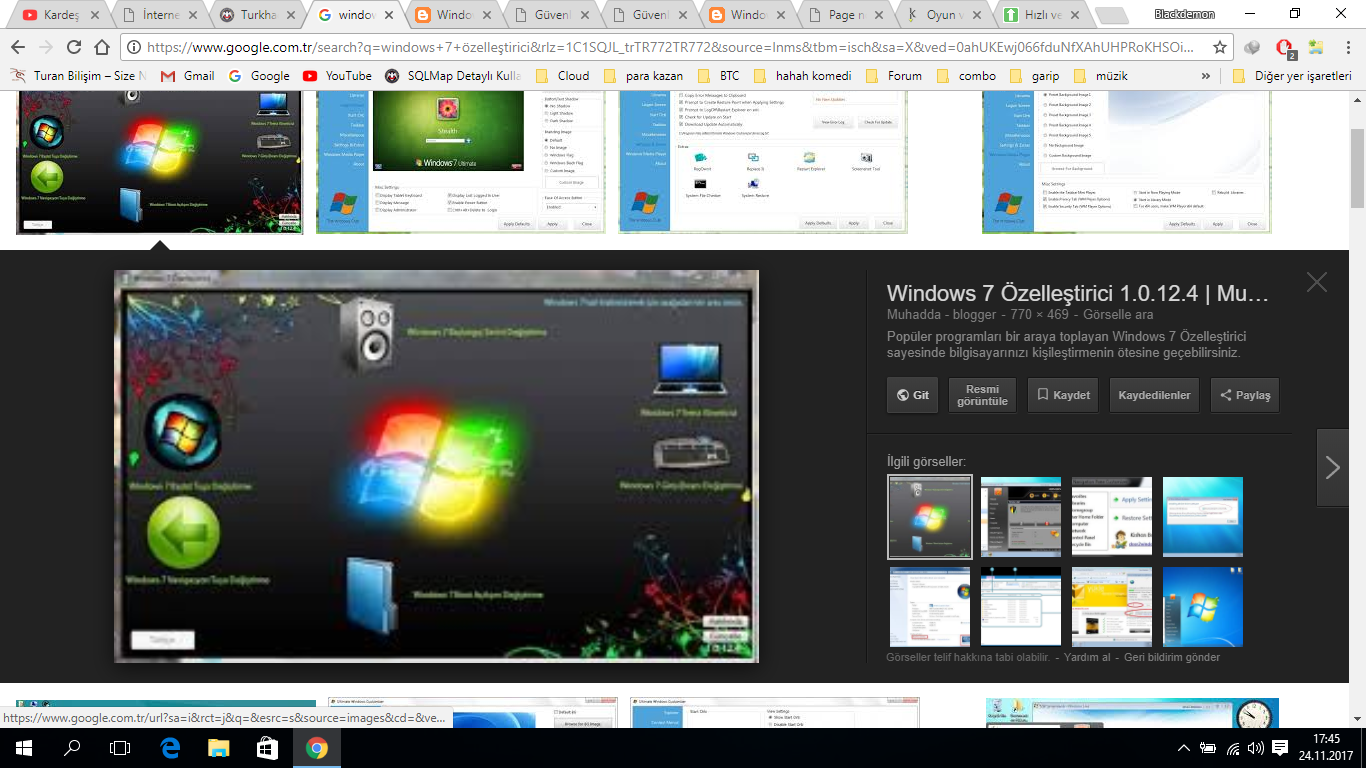Open the "Diğer yer işaretleri" folder
This screenshot has width=1366, height=768.
pyautogui.click(x=1292, y=76)
